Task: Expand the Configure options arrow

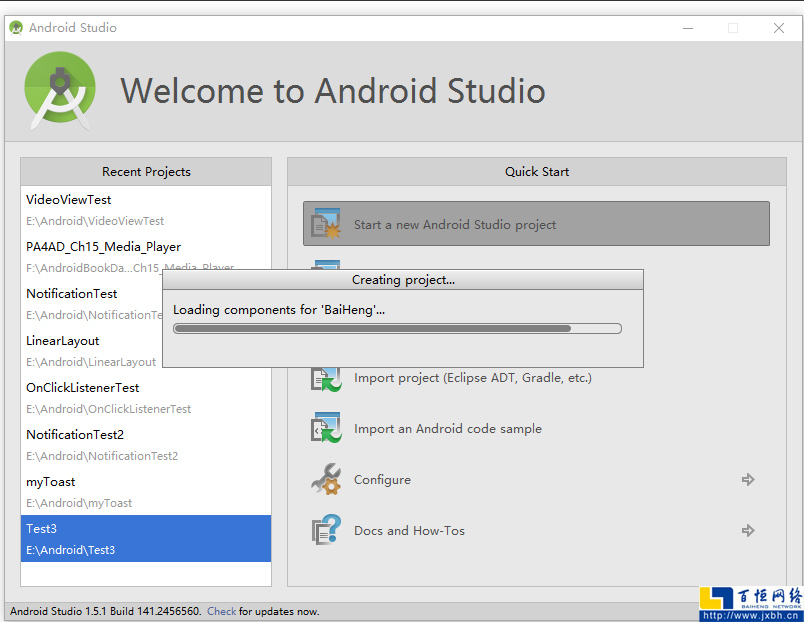Action: 748,479
